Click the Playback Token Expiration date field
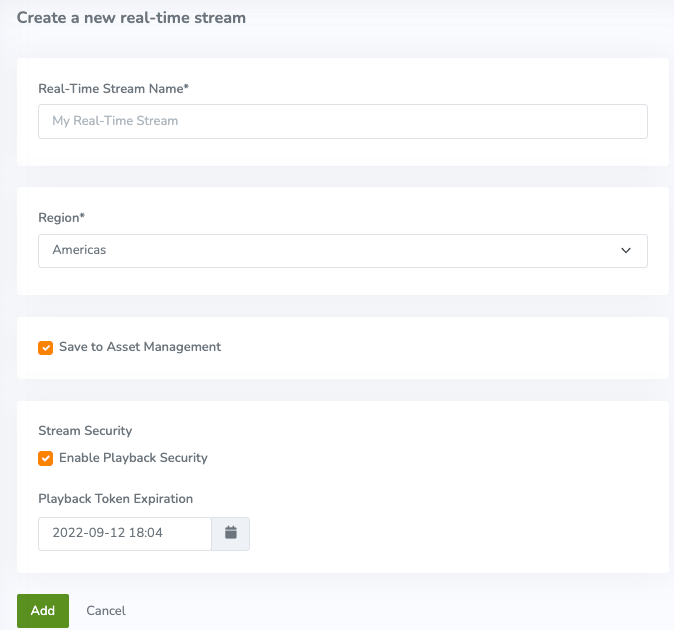The width and height of the screenshot is (674, 630). point(124,533)
